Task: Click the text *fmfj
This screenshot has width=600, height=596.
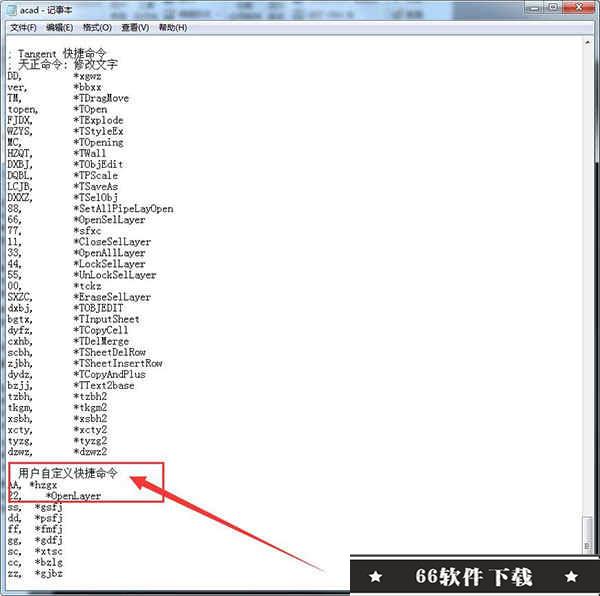Action: [49, 529]
